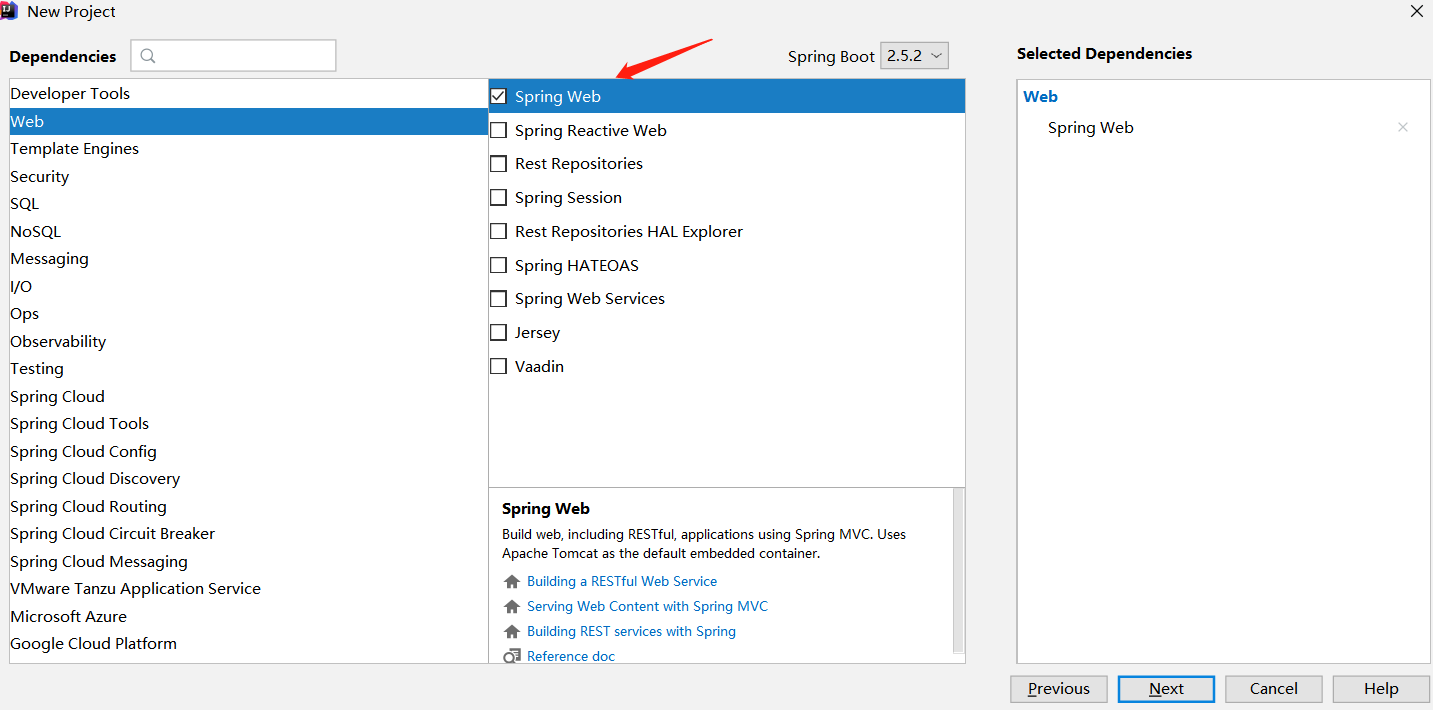Viewport: 1433px width, 710px height.
Task: Click the Spring Web description heading
Action: (546, 508)
